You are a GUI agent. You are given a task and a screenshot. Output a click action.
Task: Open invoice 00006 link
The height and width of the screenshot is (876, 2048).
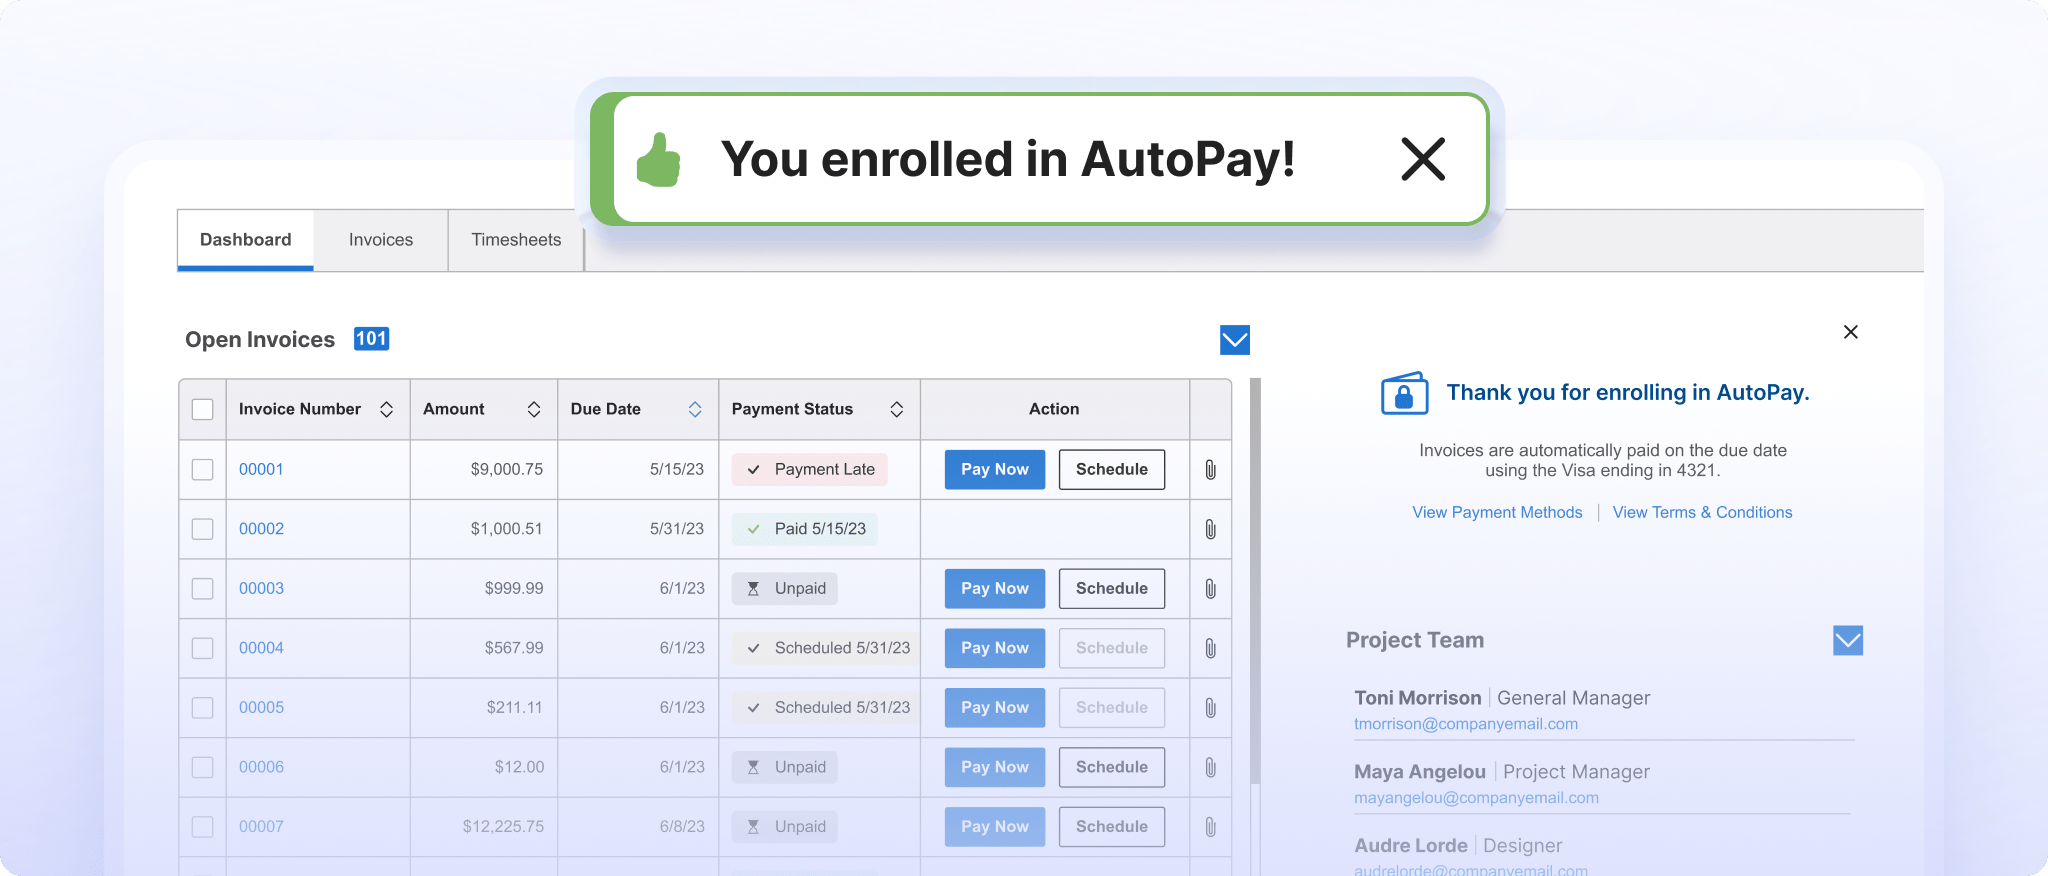261,767
